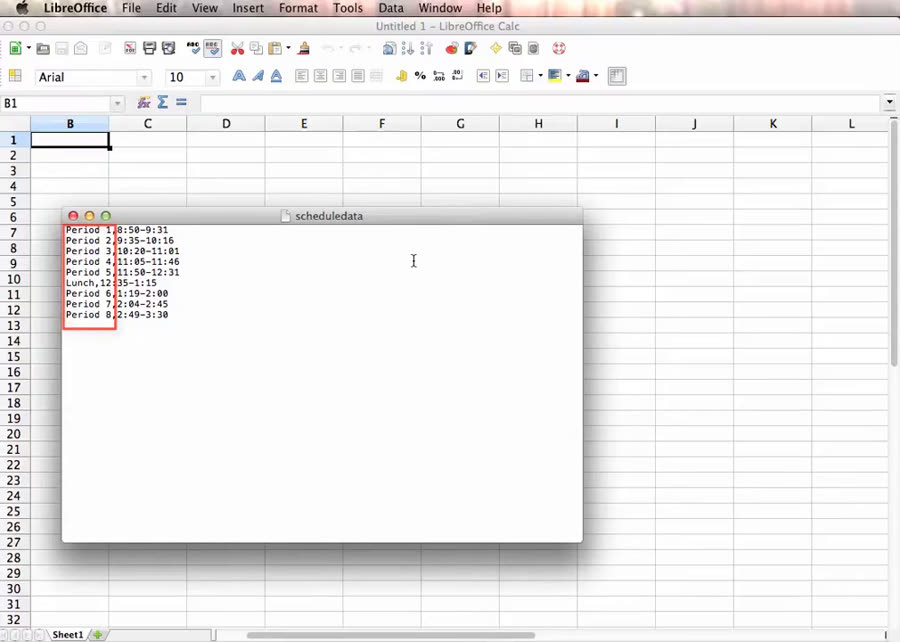Click the Export as PDF icon

coord(130,48)
